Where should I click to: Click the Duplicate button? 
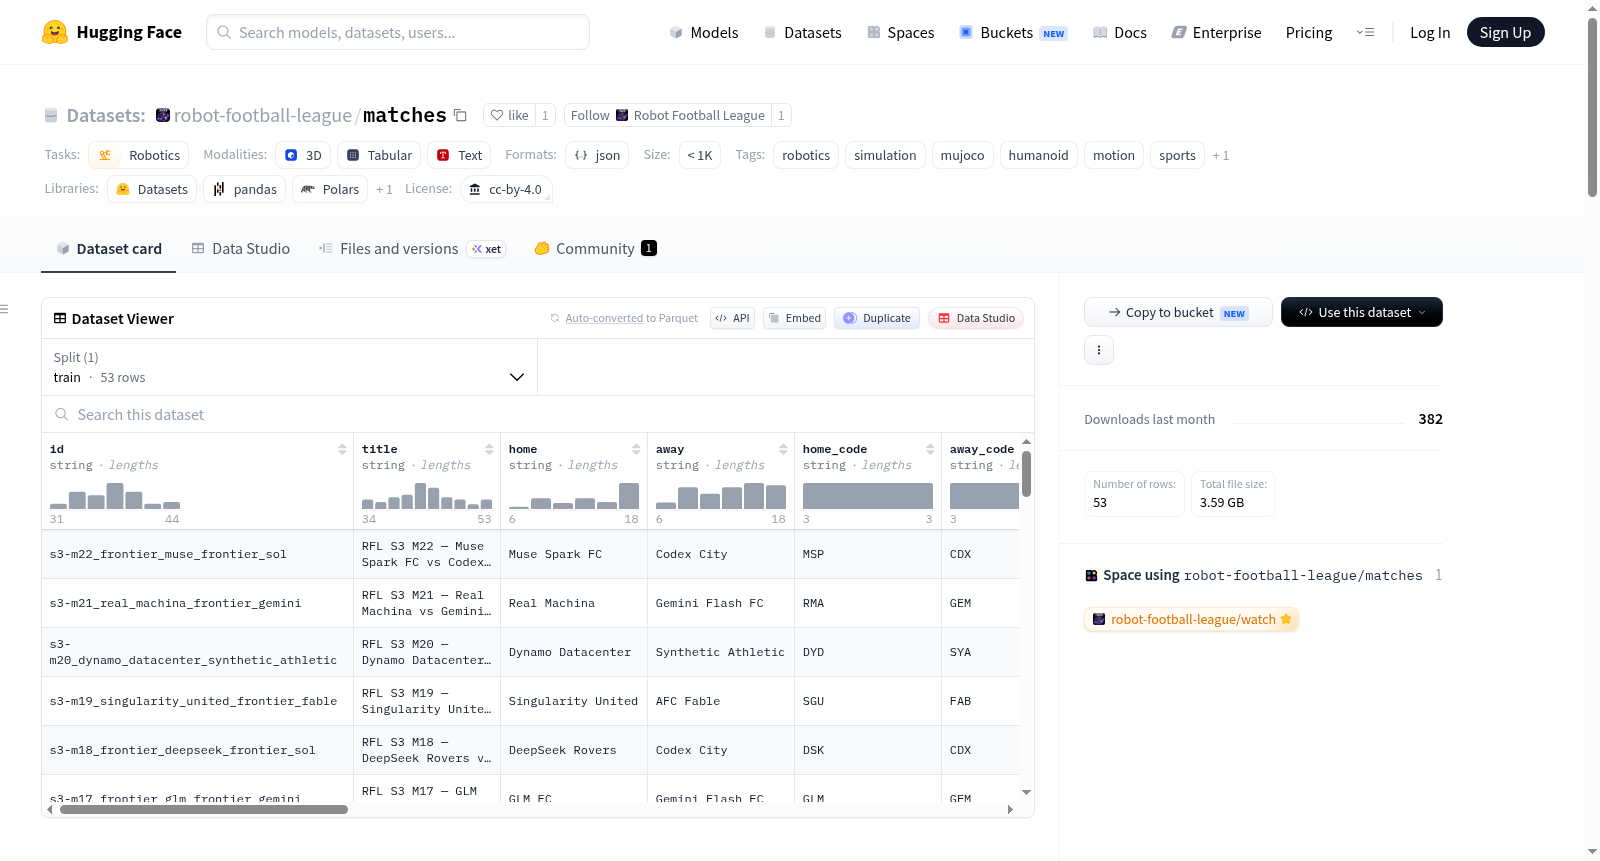(x=877, y=318)
